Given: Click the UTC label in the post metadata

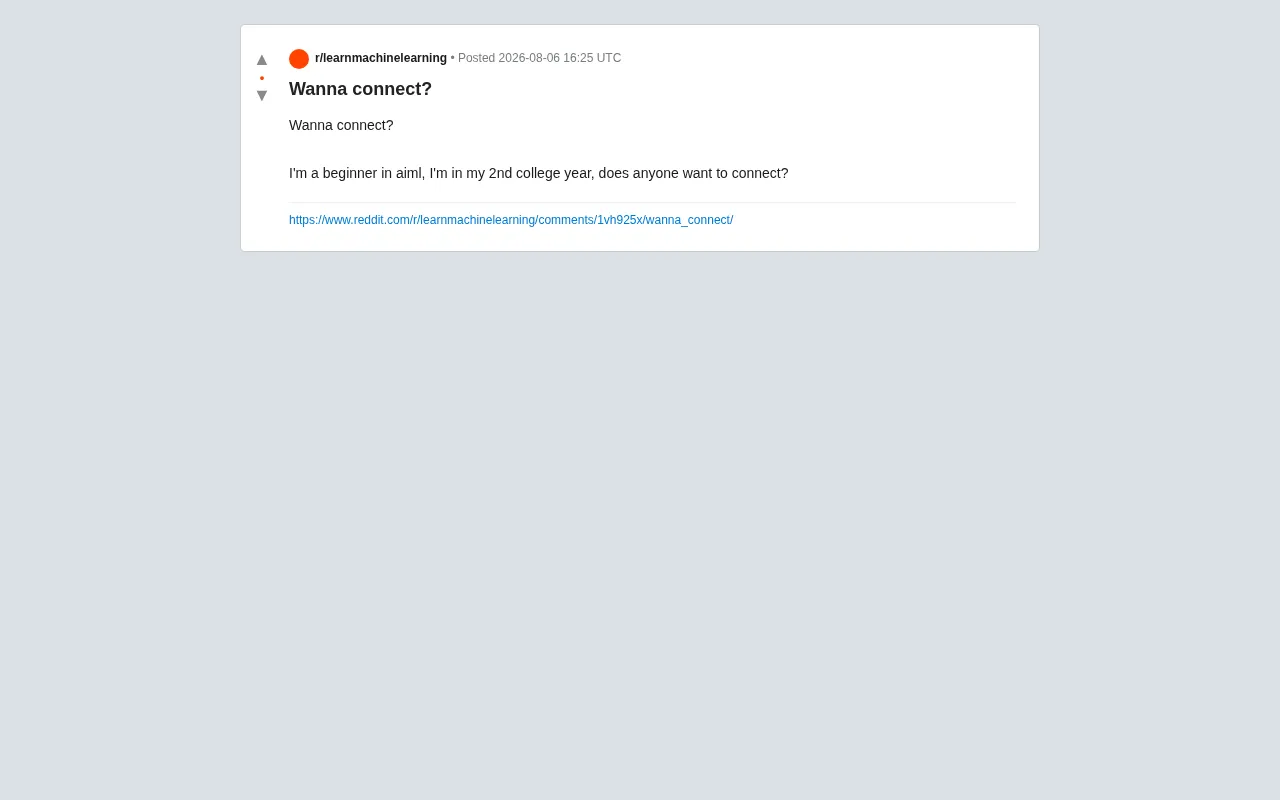Looking at the screenshot, I should 609,58.
